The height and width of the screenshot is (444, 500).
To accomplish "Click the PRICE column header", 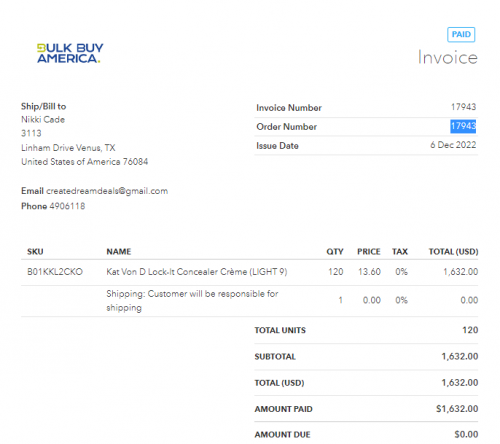I will pos(369,252).
